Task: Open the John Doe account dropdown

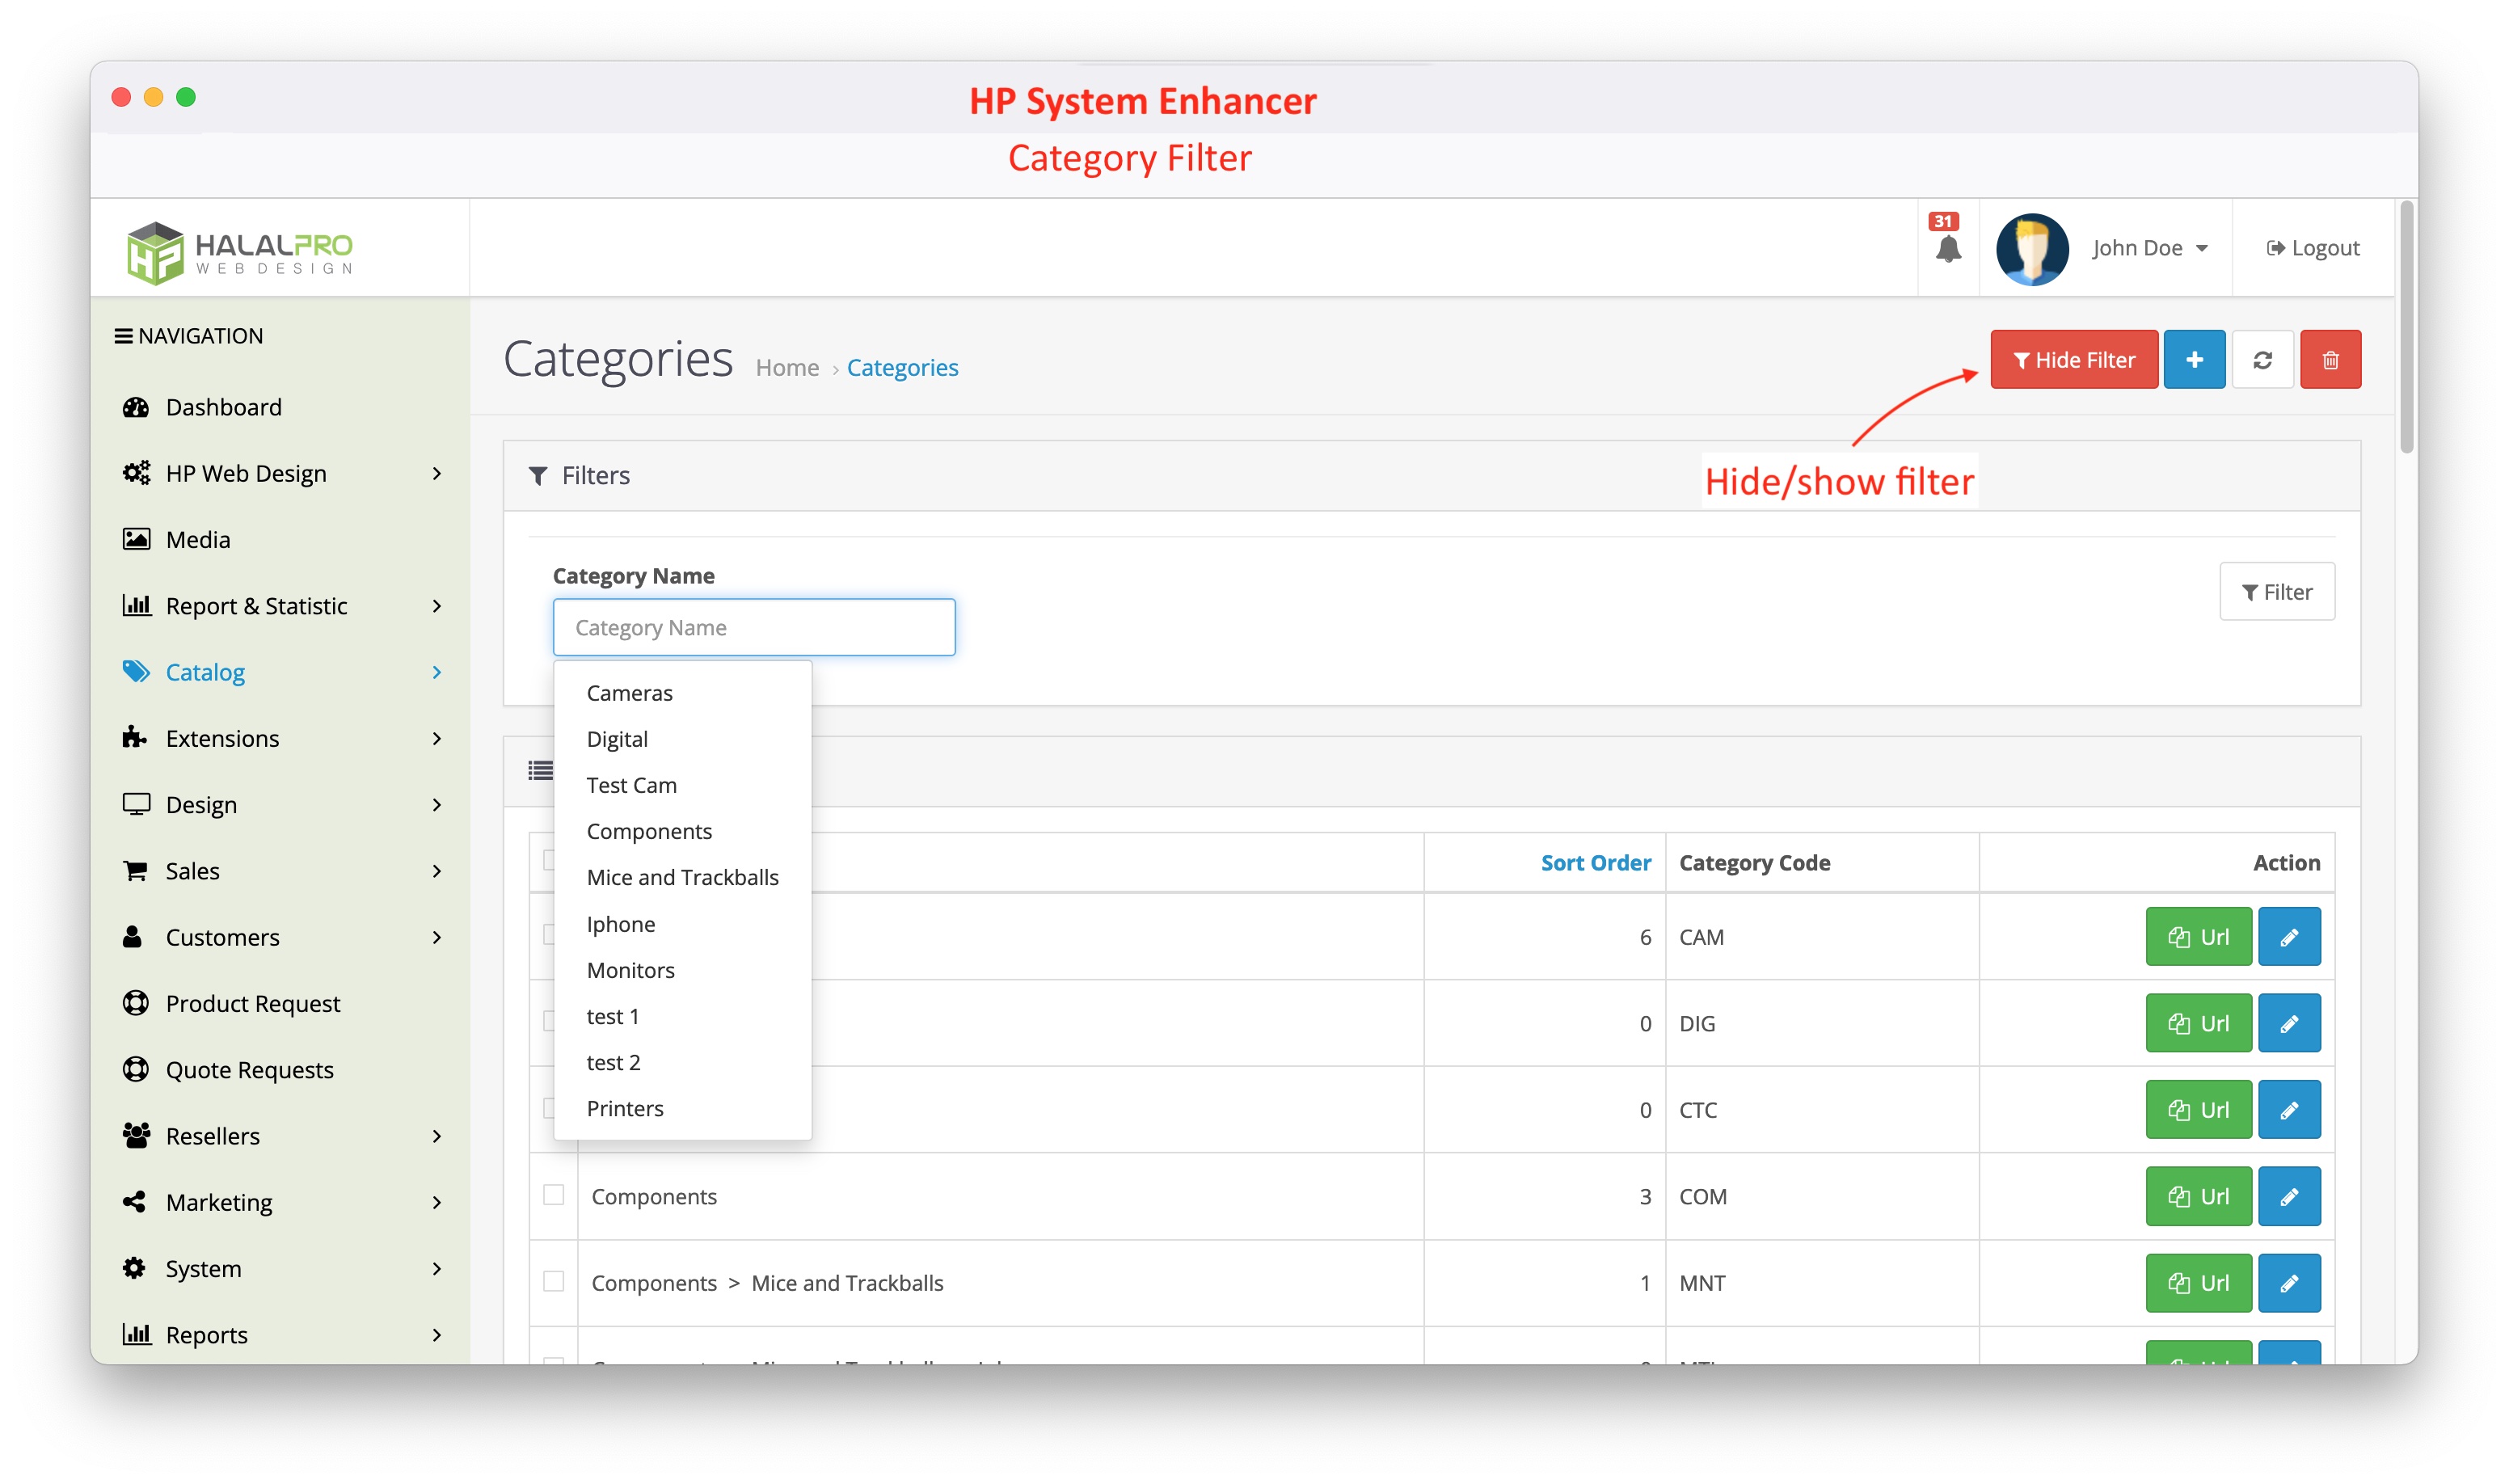Action: (2148, 248)
